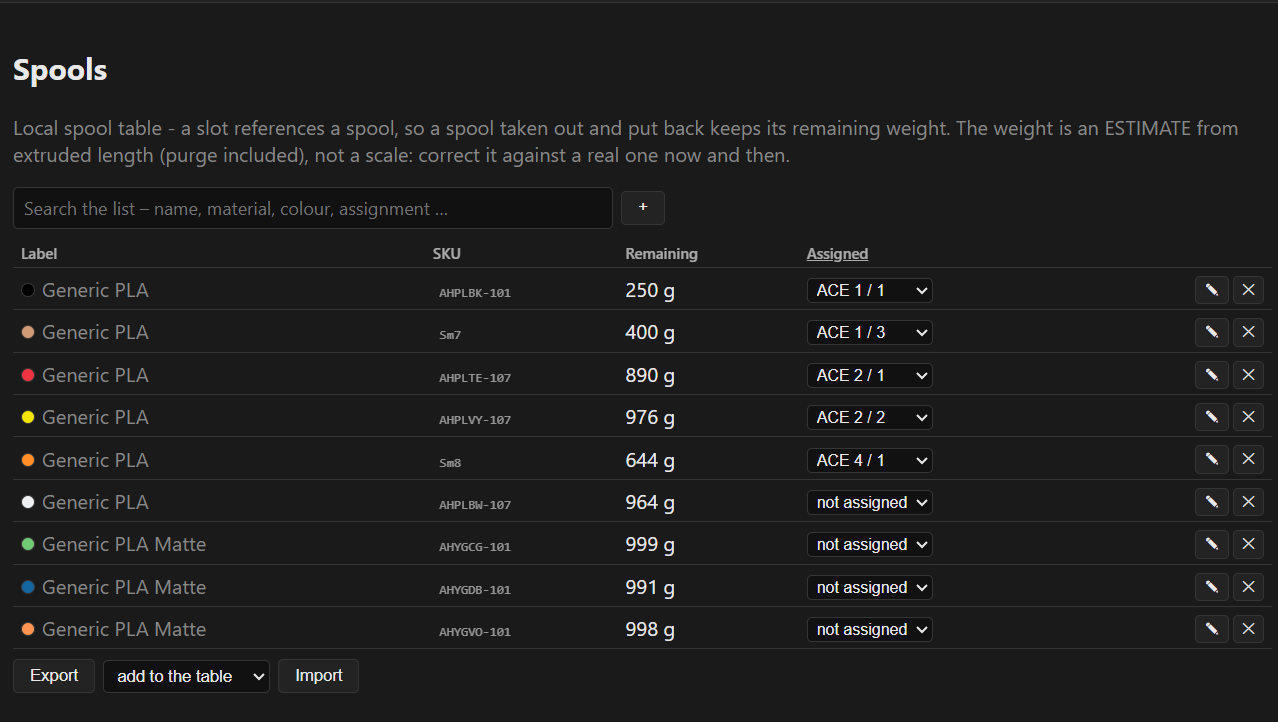1278x722 pixels.
Task: Click the Export button
Action: 54,676
